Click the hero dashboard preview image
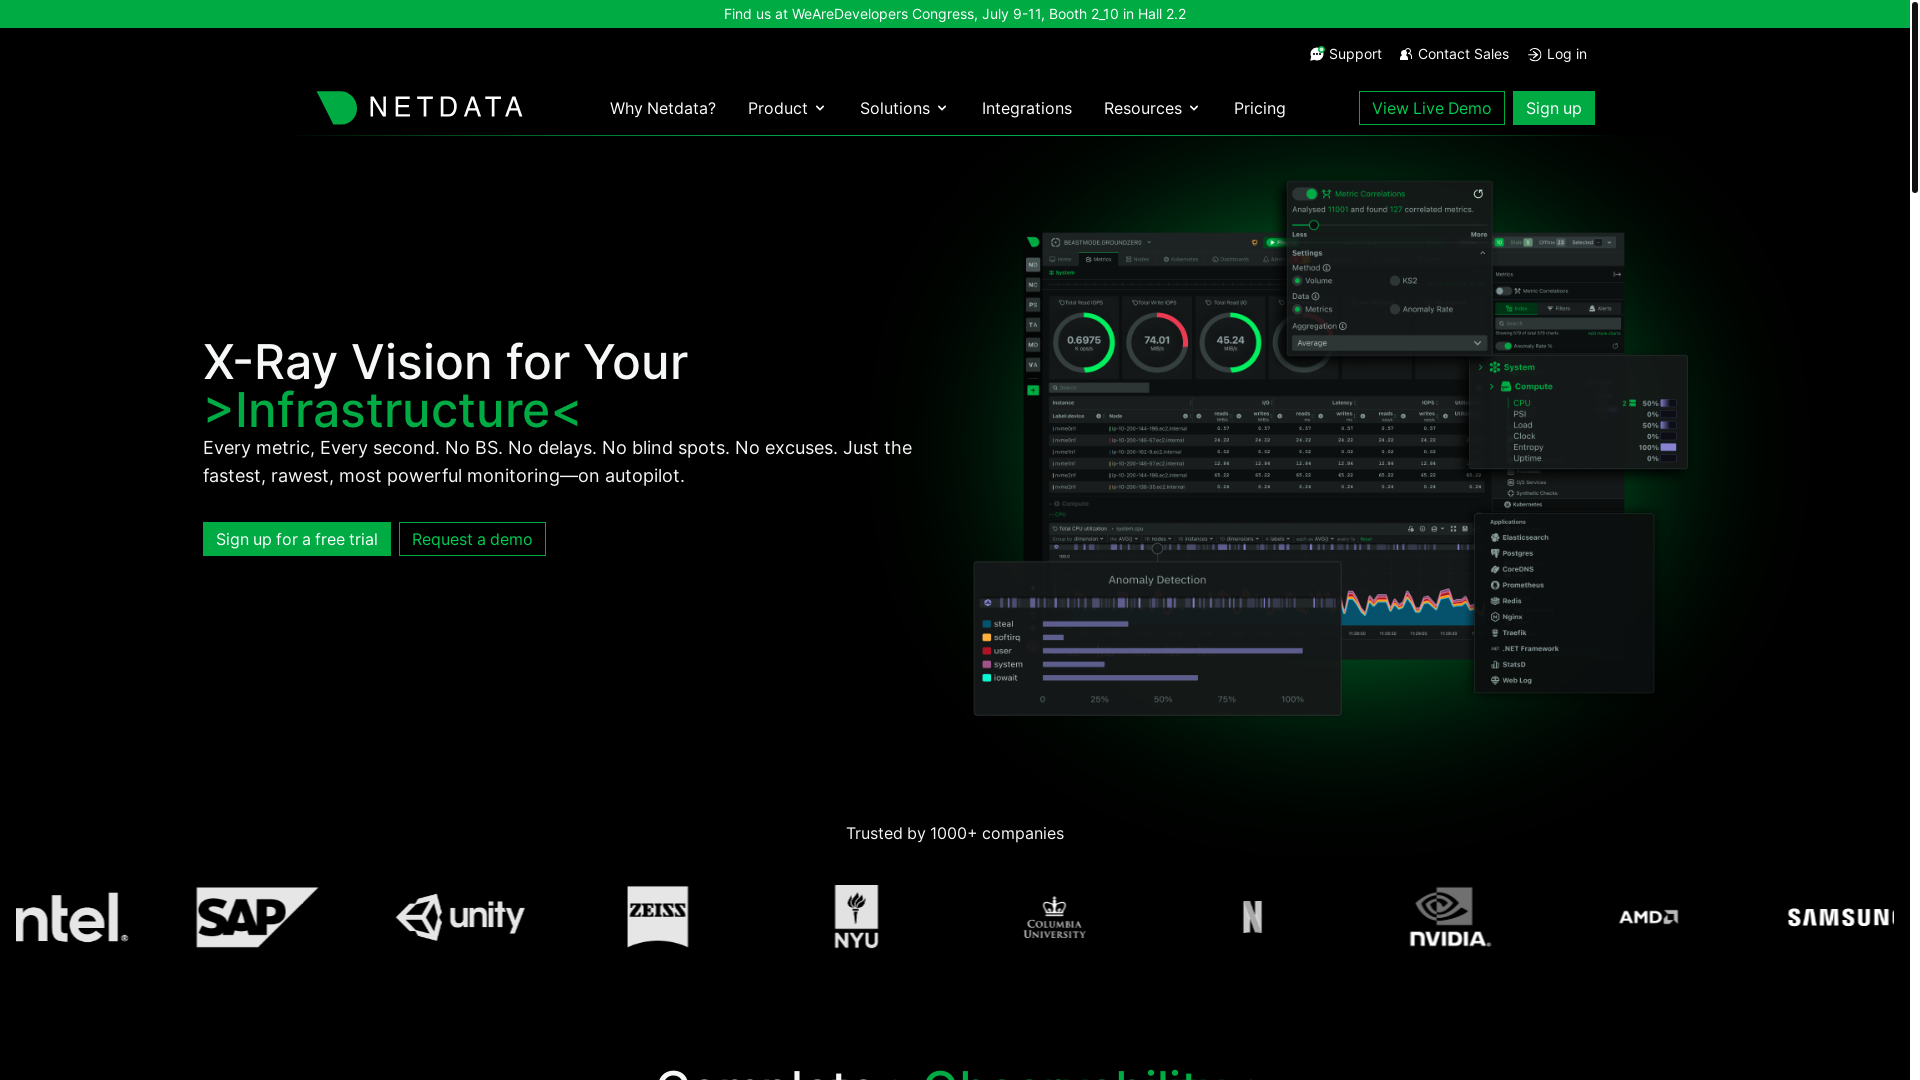Viewport: 1920px width, 1080px height. [1330, 448]
